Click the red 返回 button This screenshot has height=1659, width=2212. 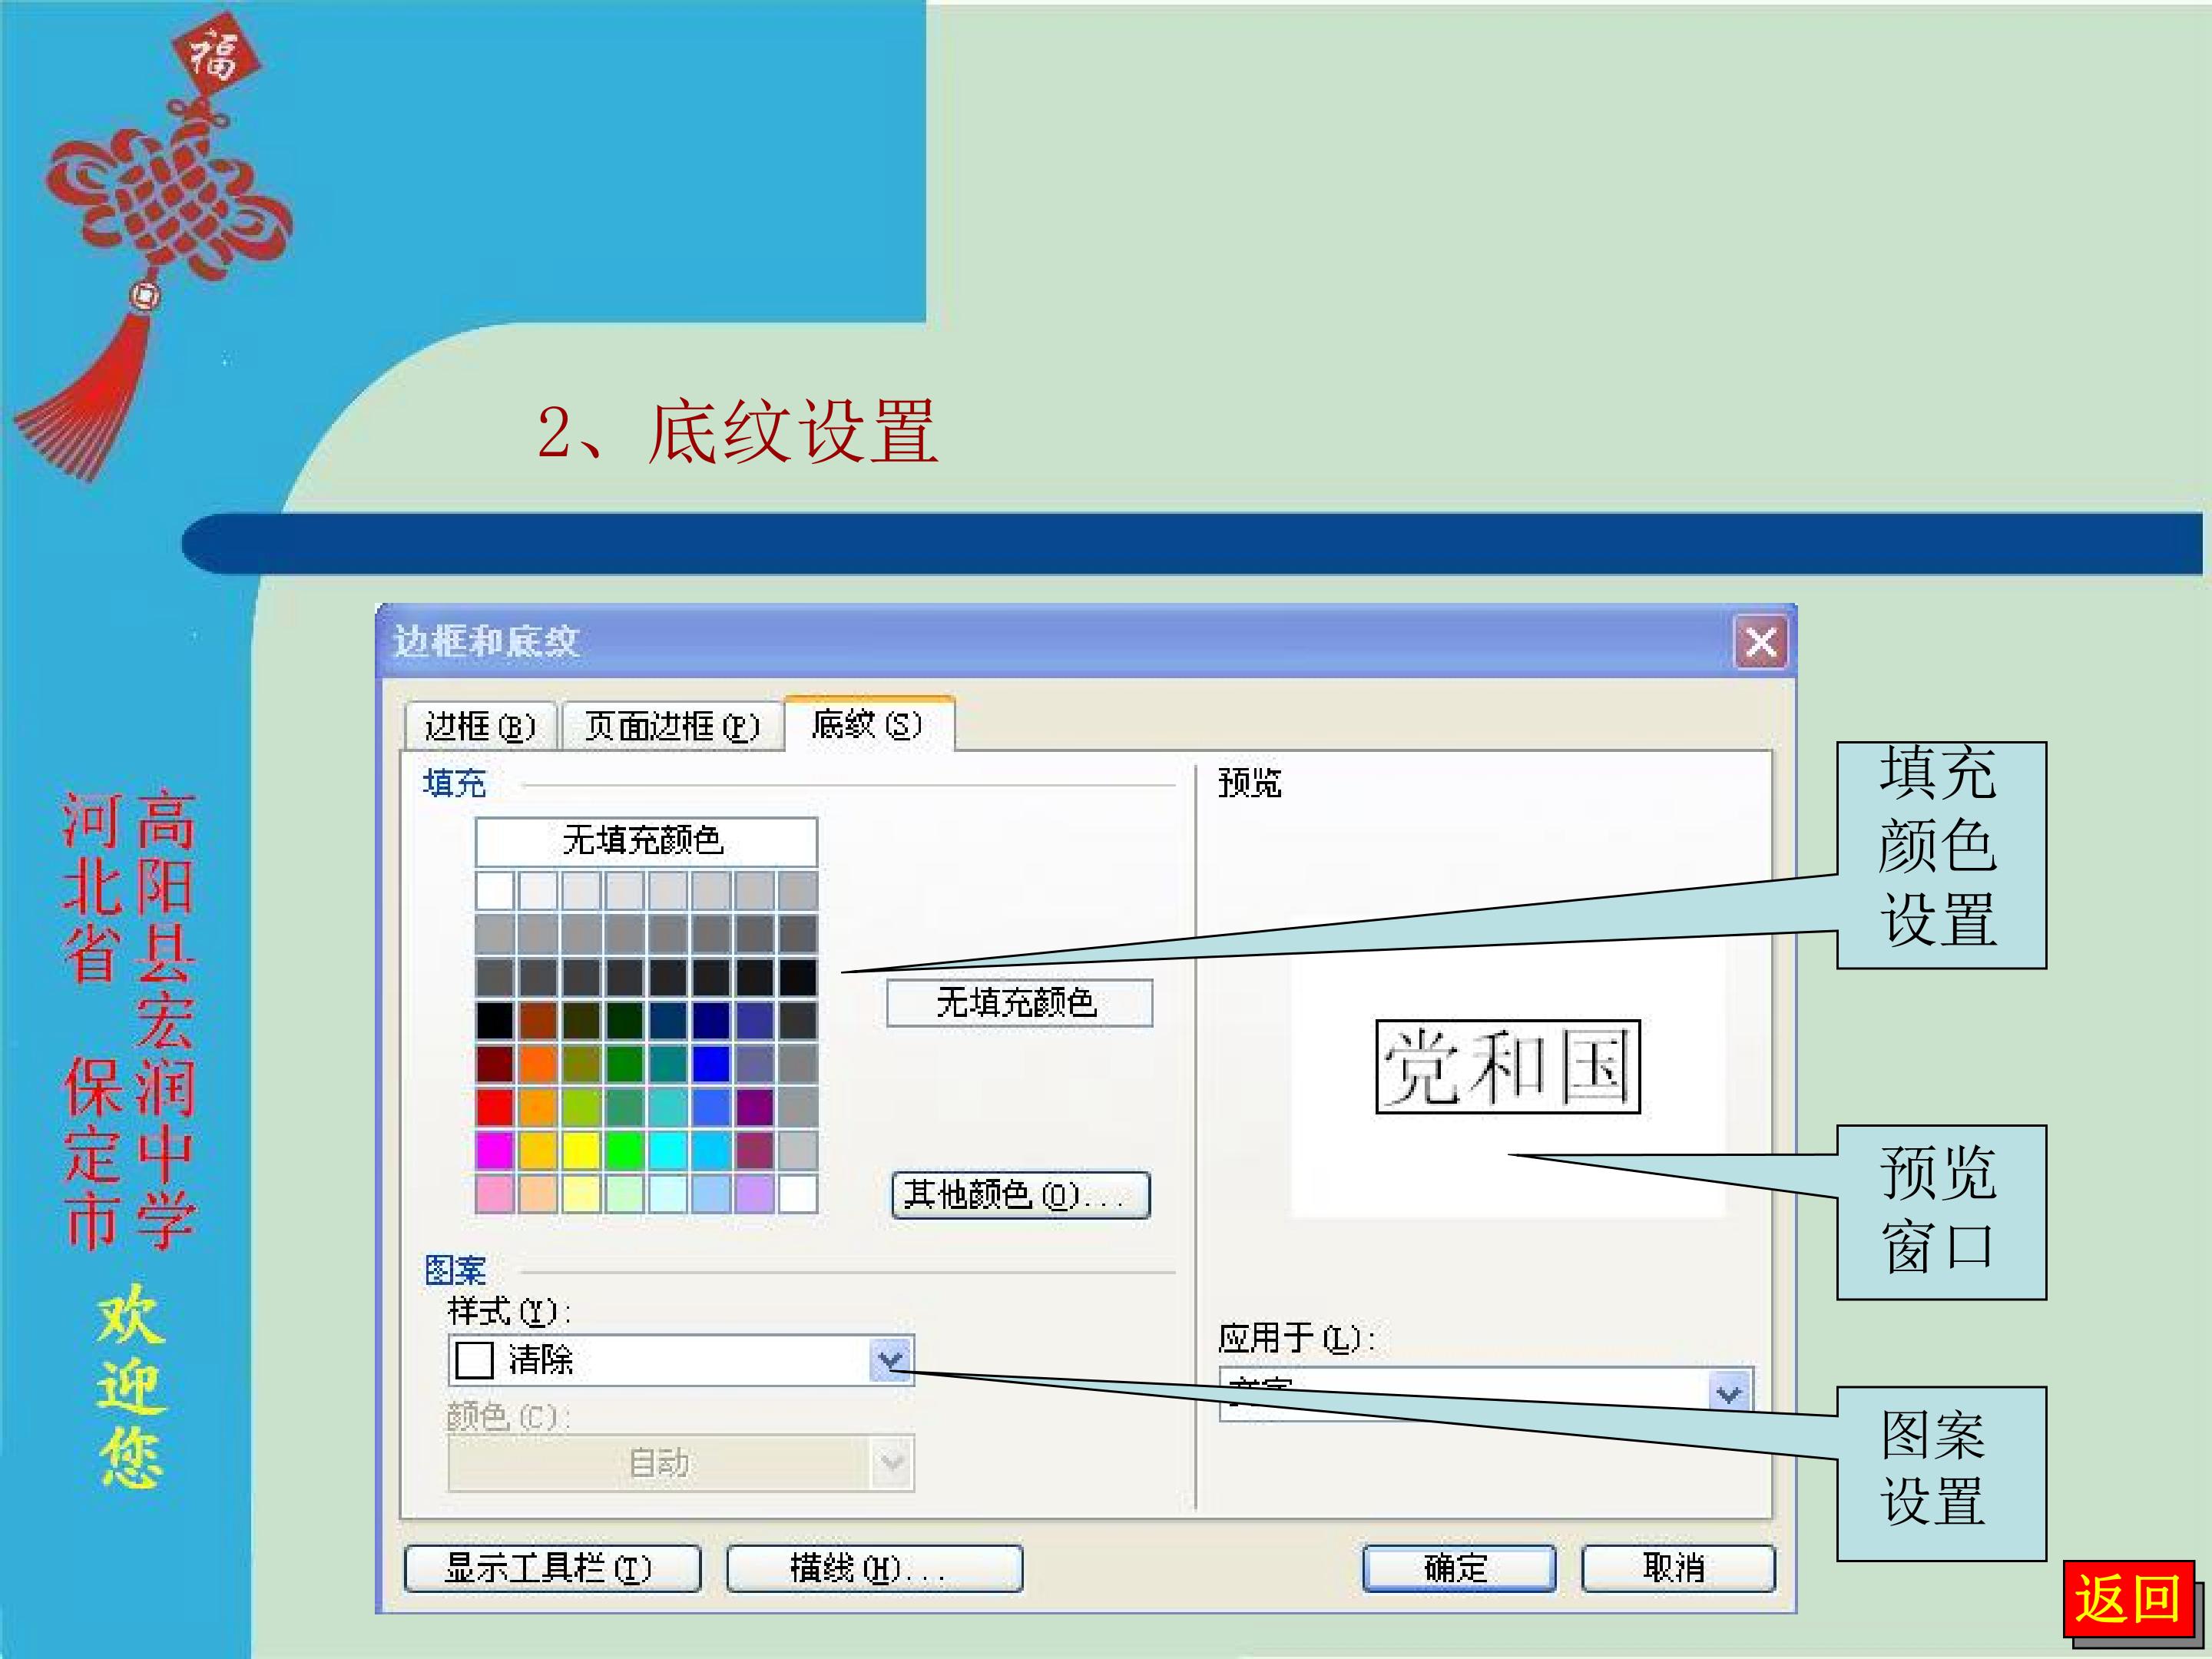(x=2128, y=1598)
